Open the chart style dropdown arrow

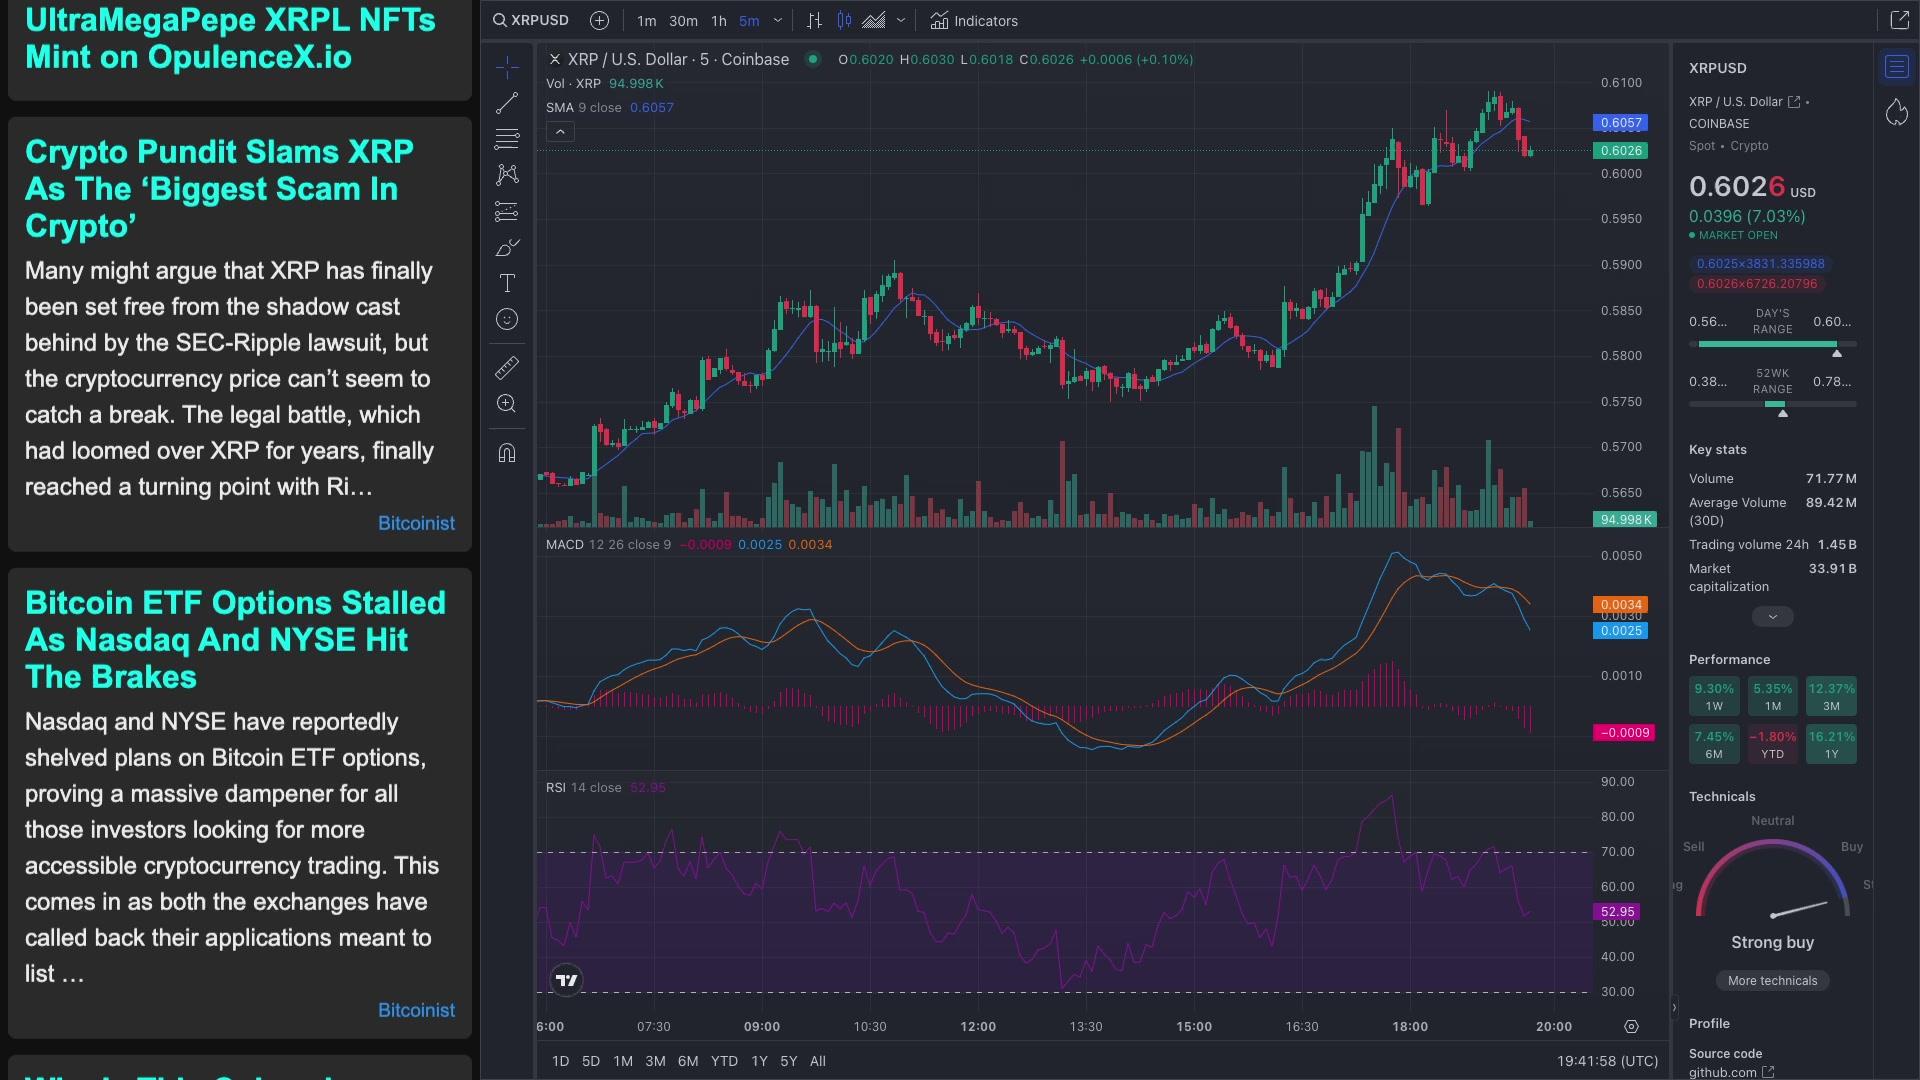(x=901, y=21)
